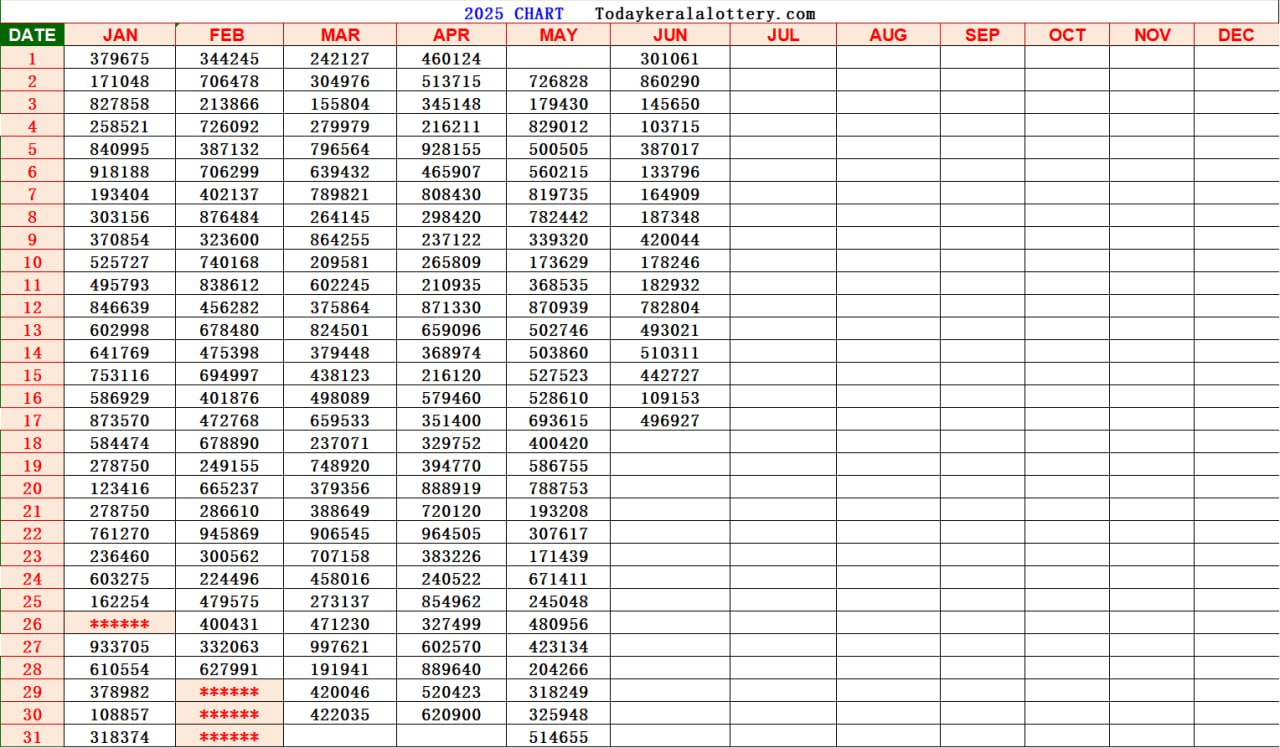1280x748 pixels.
Task: Select the green DATE header cell
Action: 32,35
